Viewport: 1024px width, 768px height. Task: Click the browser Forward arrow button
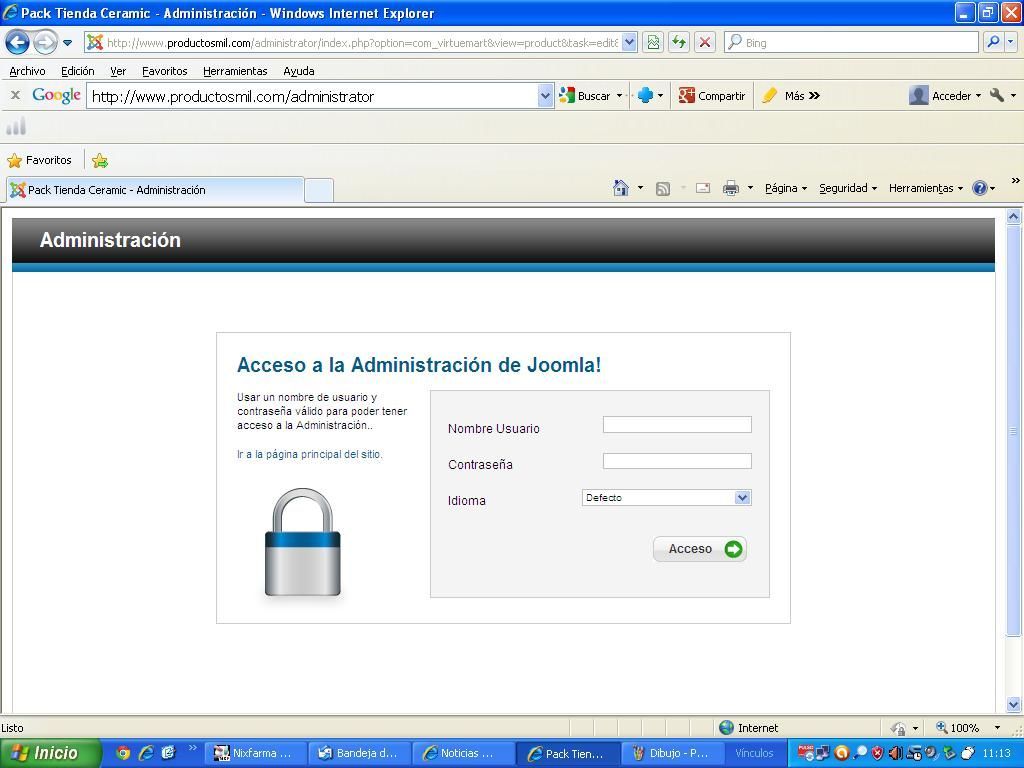pyautogui.click(x=45, y=43)
